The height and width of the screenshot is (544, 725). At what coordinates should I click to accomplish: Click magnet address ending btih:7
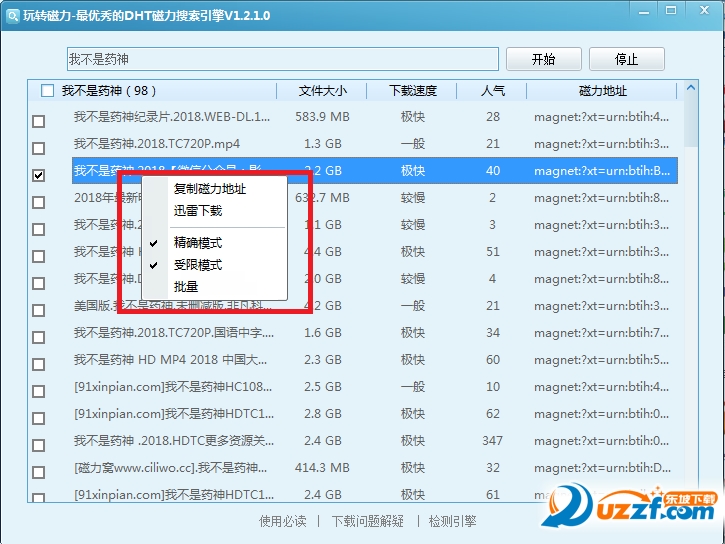tap(601, 333)
